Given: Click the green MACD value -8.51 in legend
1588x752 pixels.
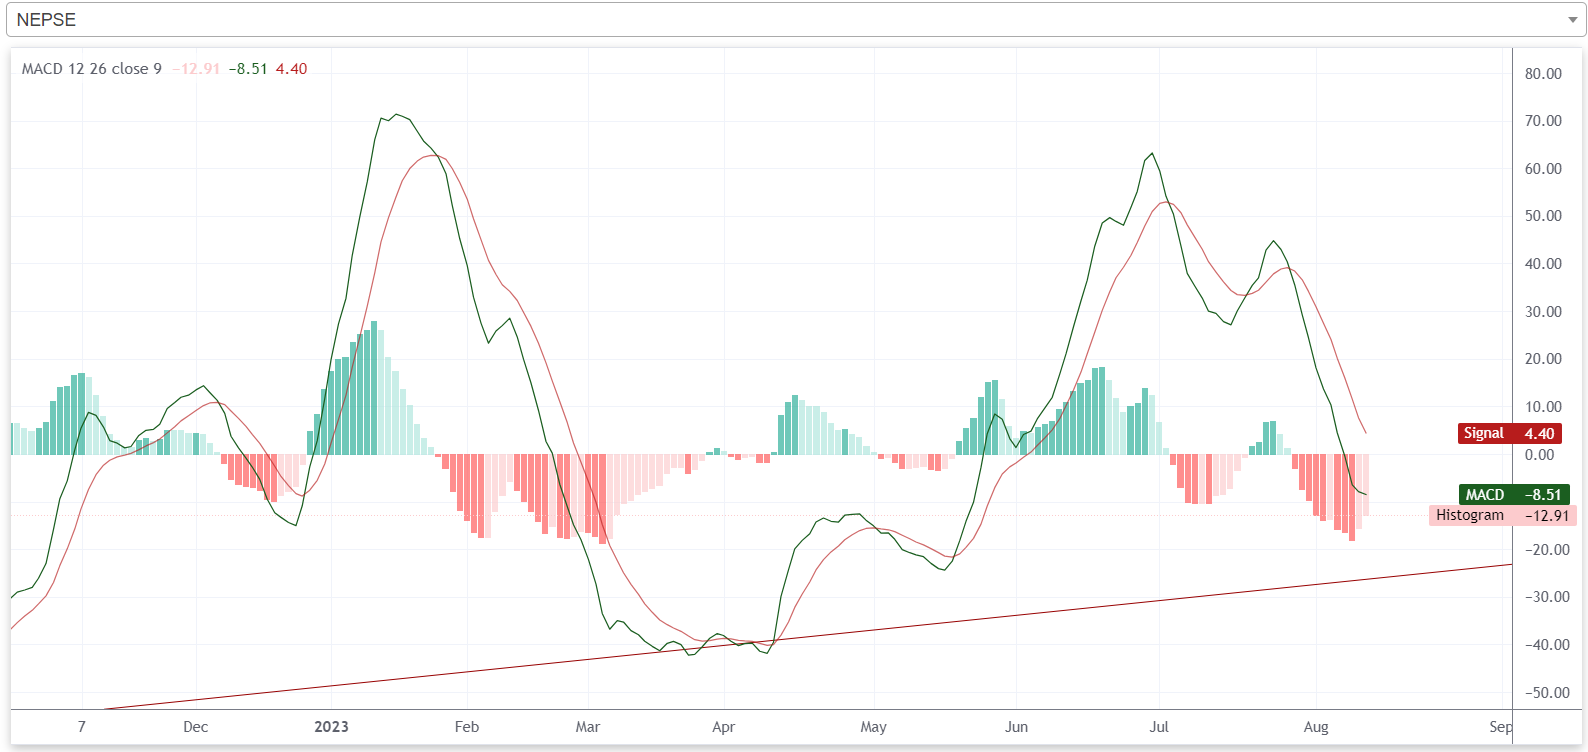Looking at the screenshot, I should click(248, 69).
